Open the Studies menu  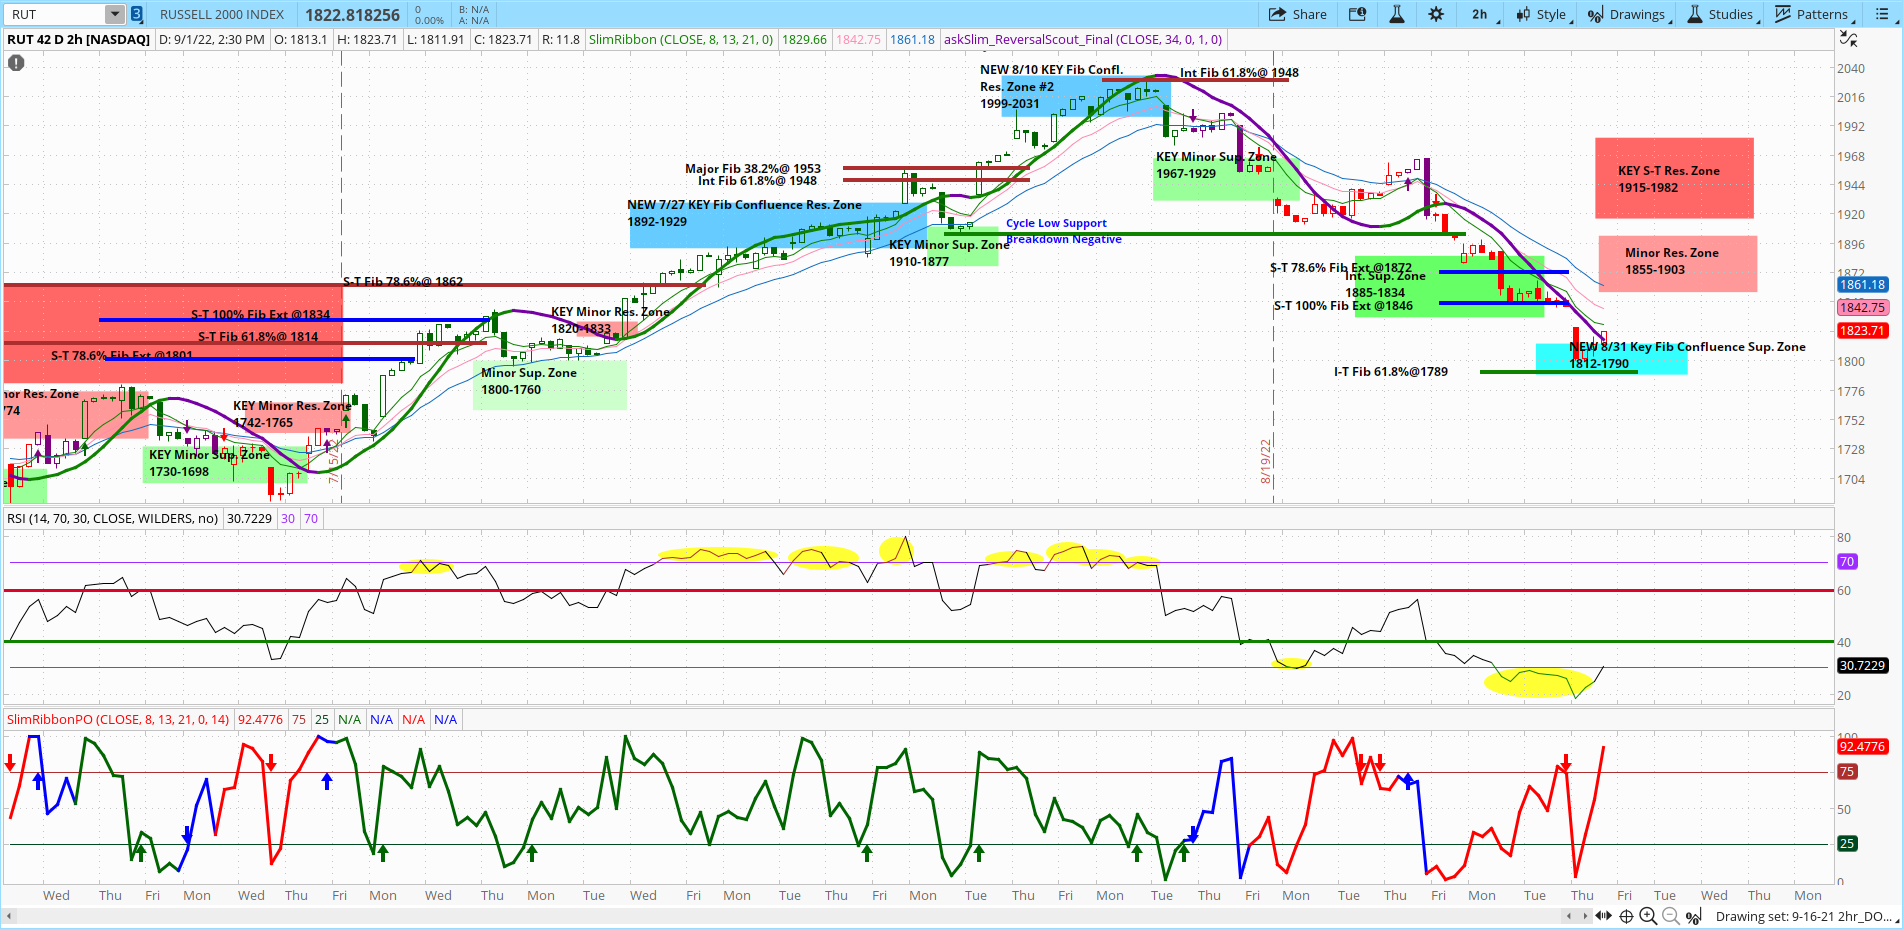[x=1721, y=14]
